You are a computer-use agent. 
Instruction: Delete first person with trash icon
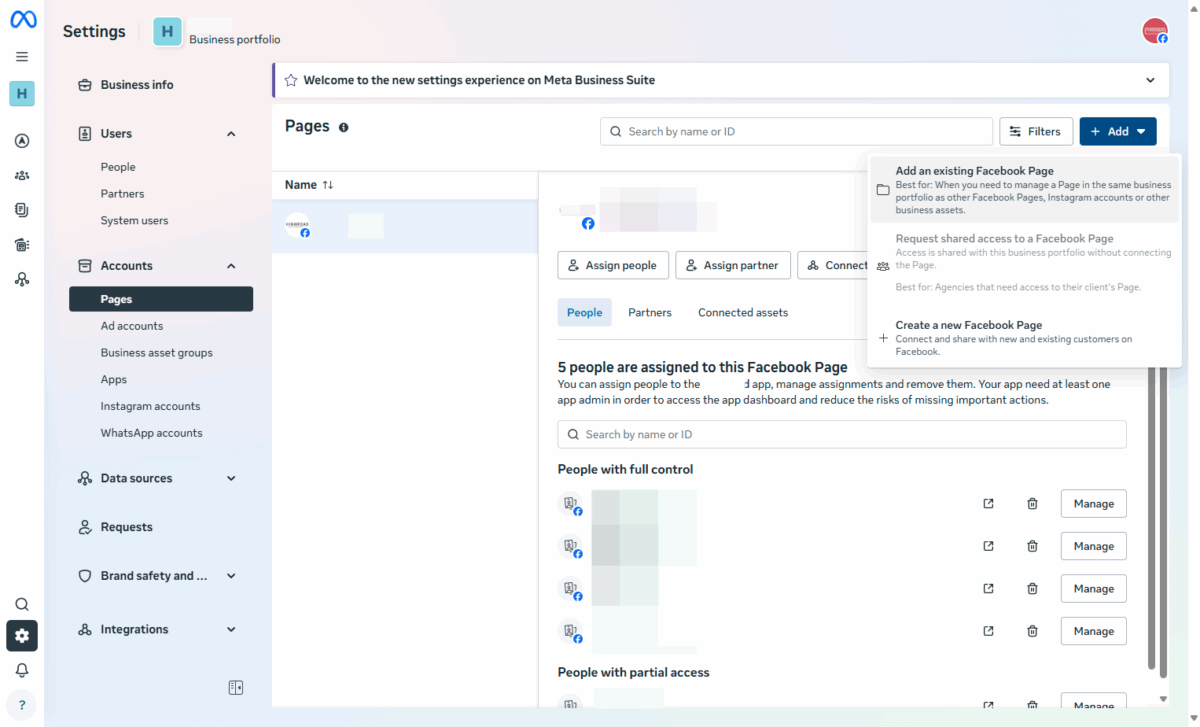pyautogui.click(x=1032, y=504)
